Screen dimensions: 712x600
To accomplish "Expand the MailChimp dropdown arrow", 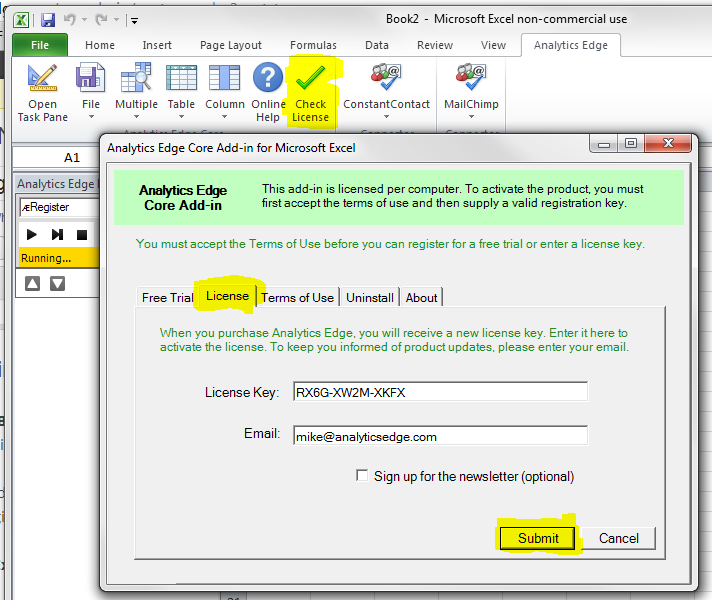I will 471,117.
